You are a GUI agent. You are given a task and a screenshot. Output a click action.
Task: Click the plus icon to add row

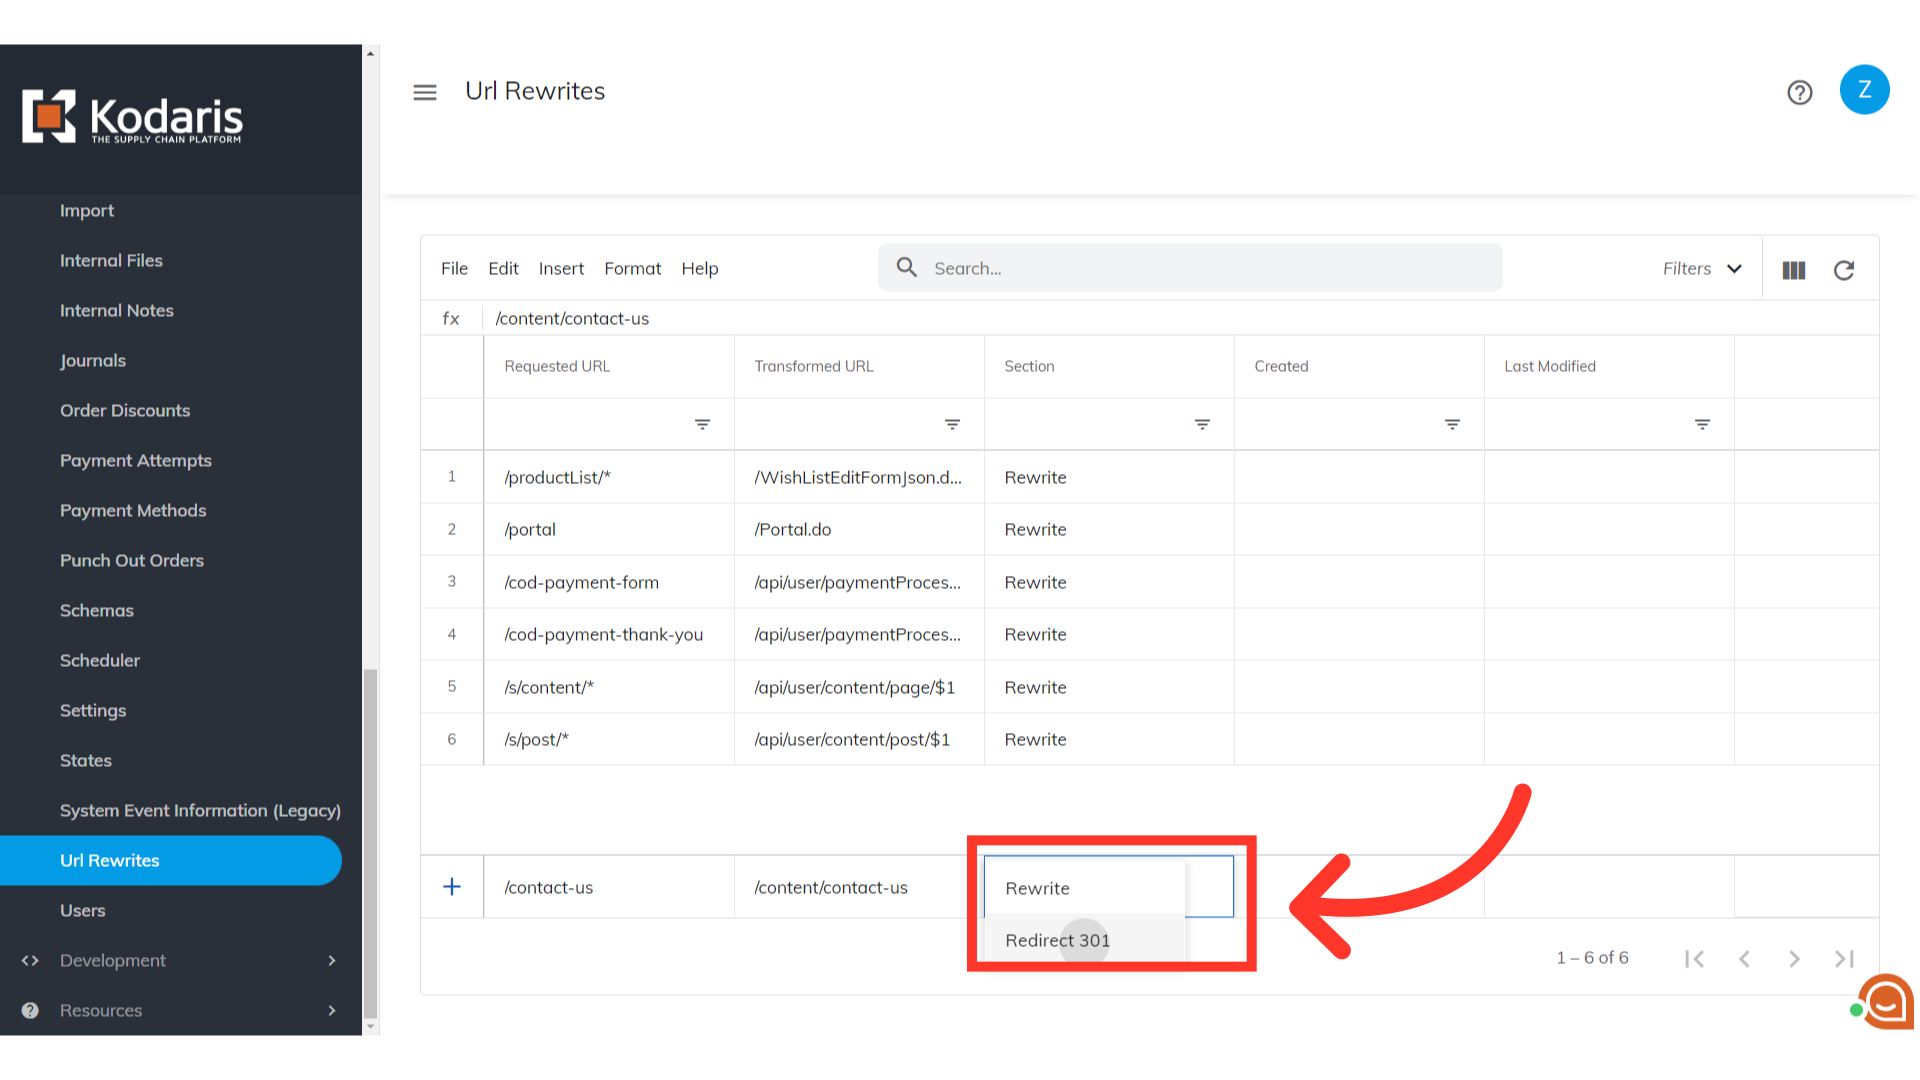click(452, 887)
